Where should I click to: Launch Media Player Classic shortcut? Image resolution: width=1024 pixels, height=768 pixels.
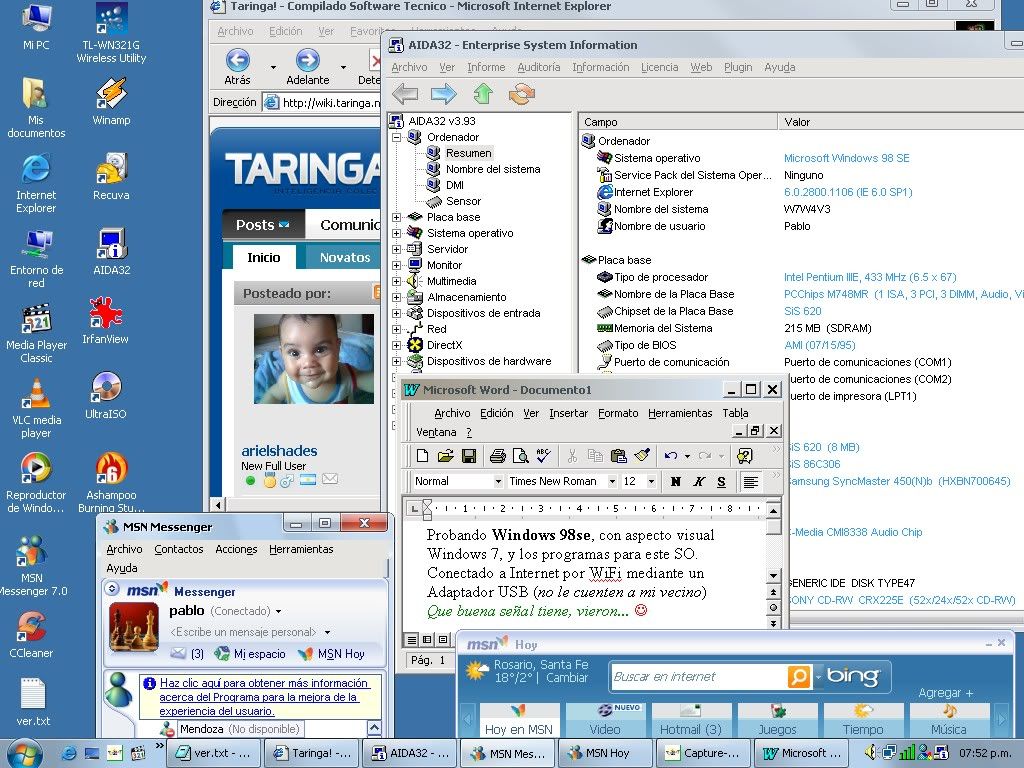37,333
